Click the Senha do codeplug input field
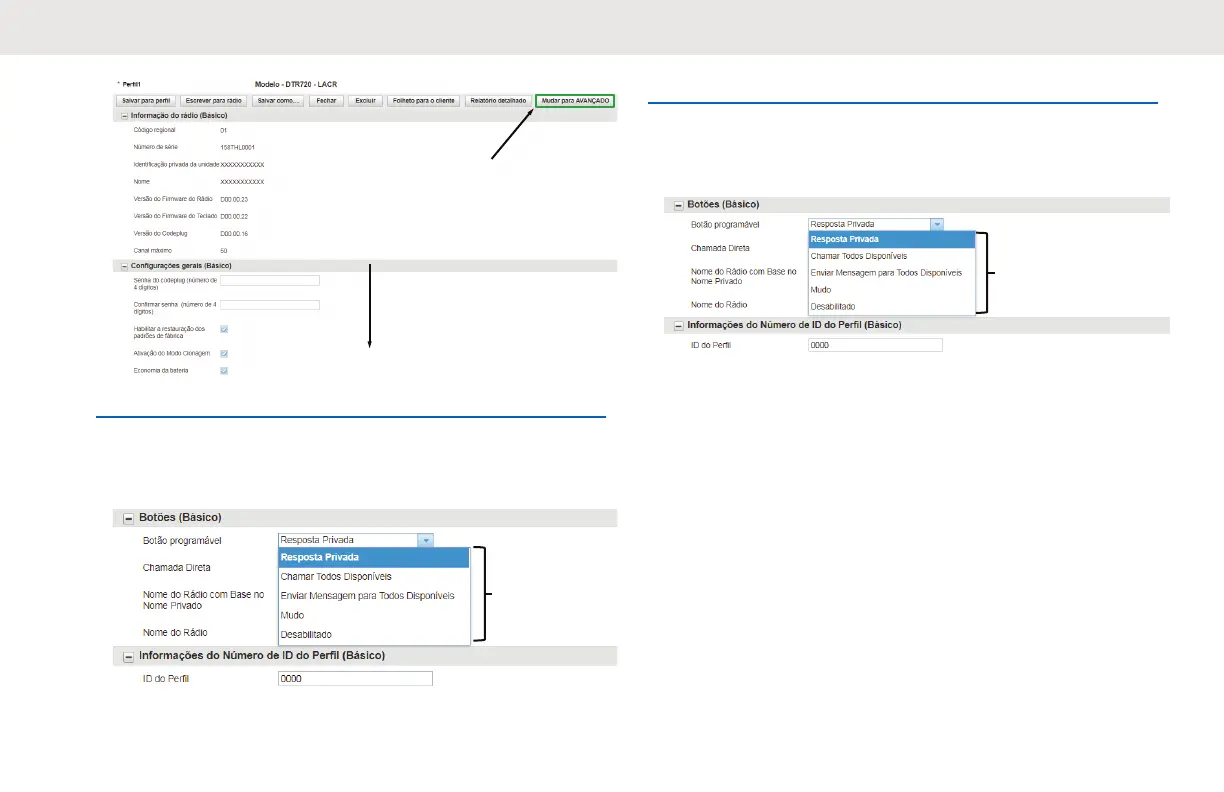The image size is (1224, 792). [269, 281]
